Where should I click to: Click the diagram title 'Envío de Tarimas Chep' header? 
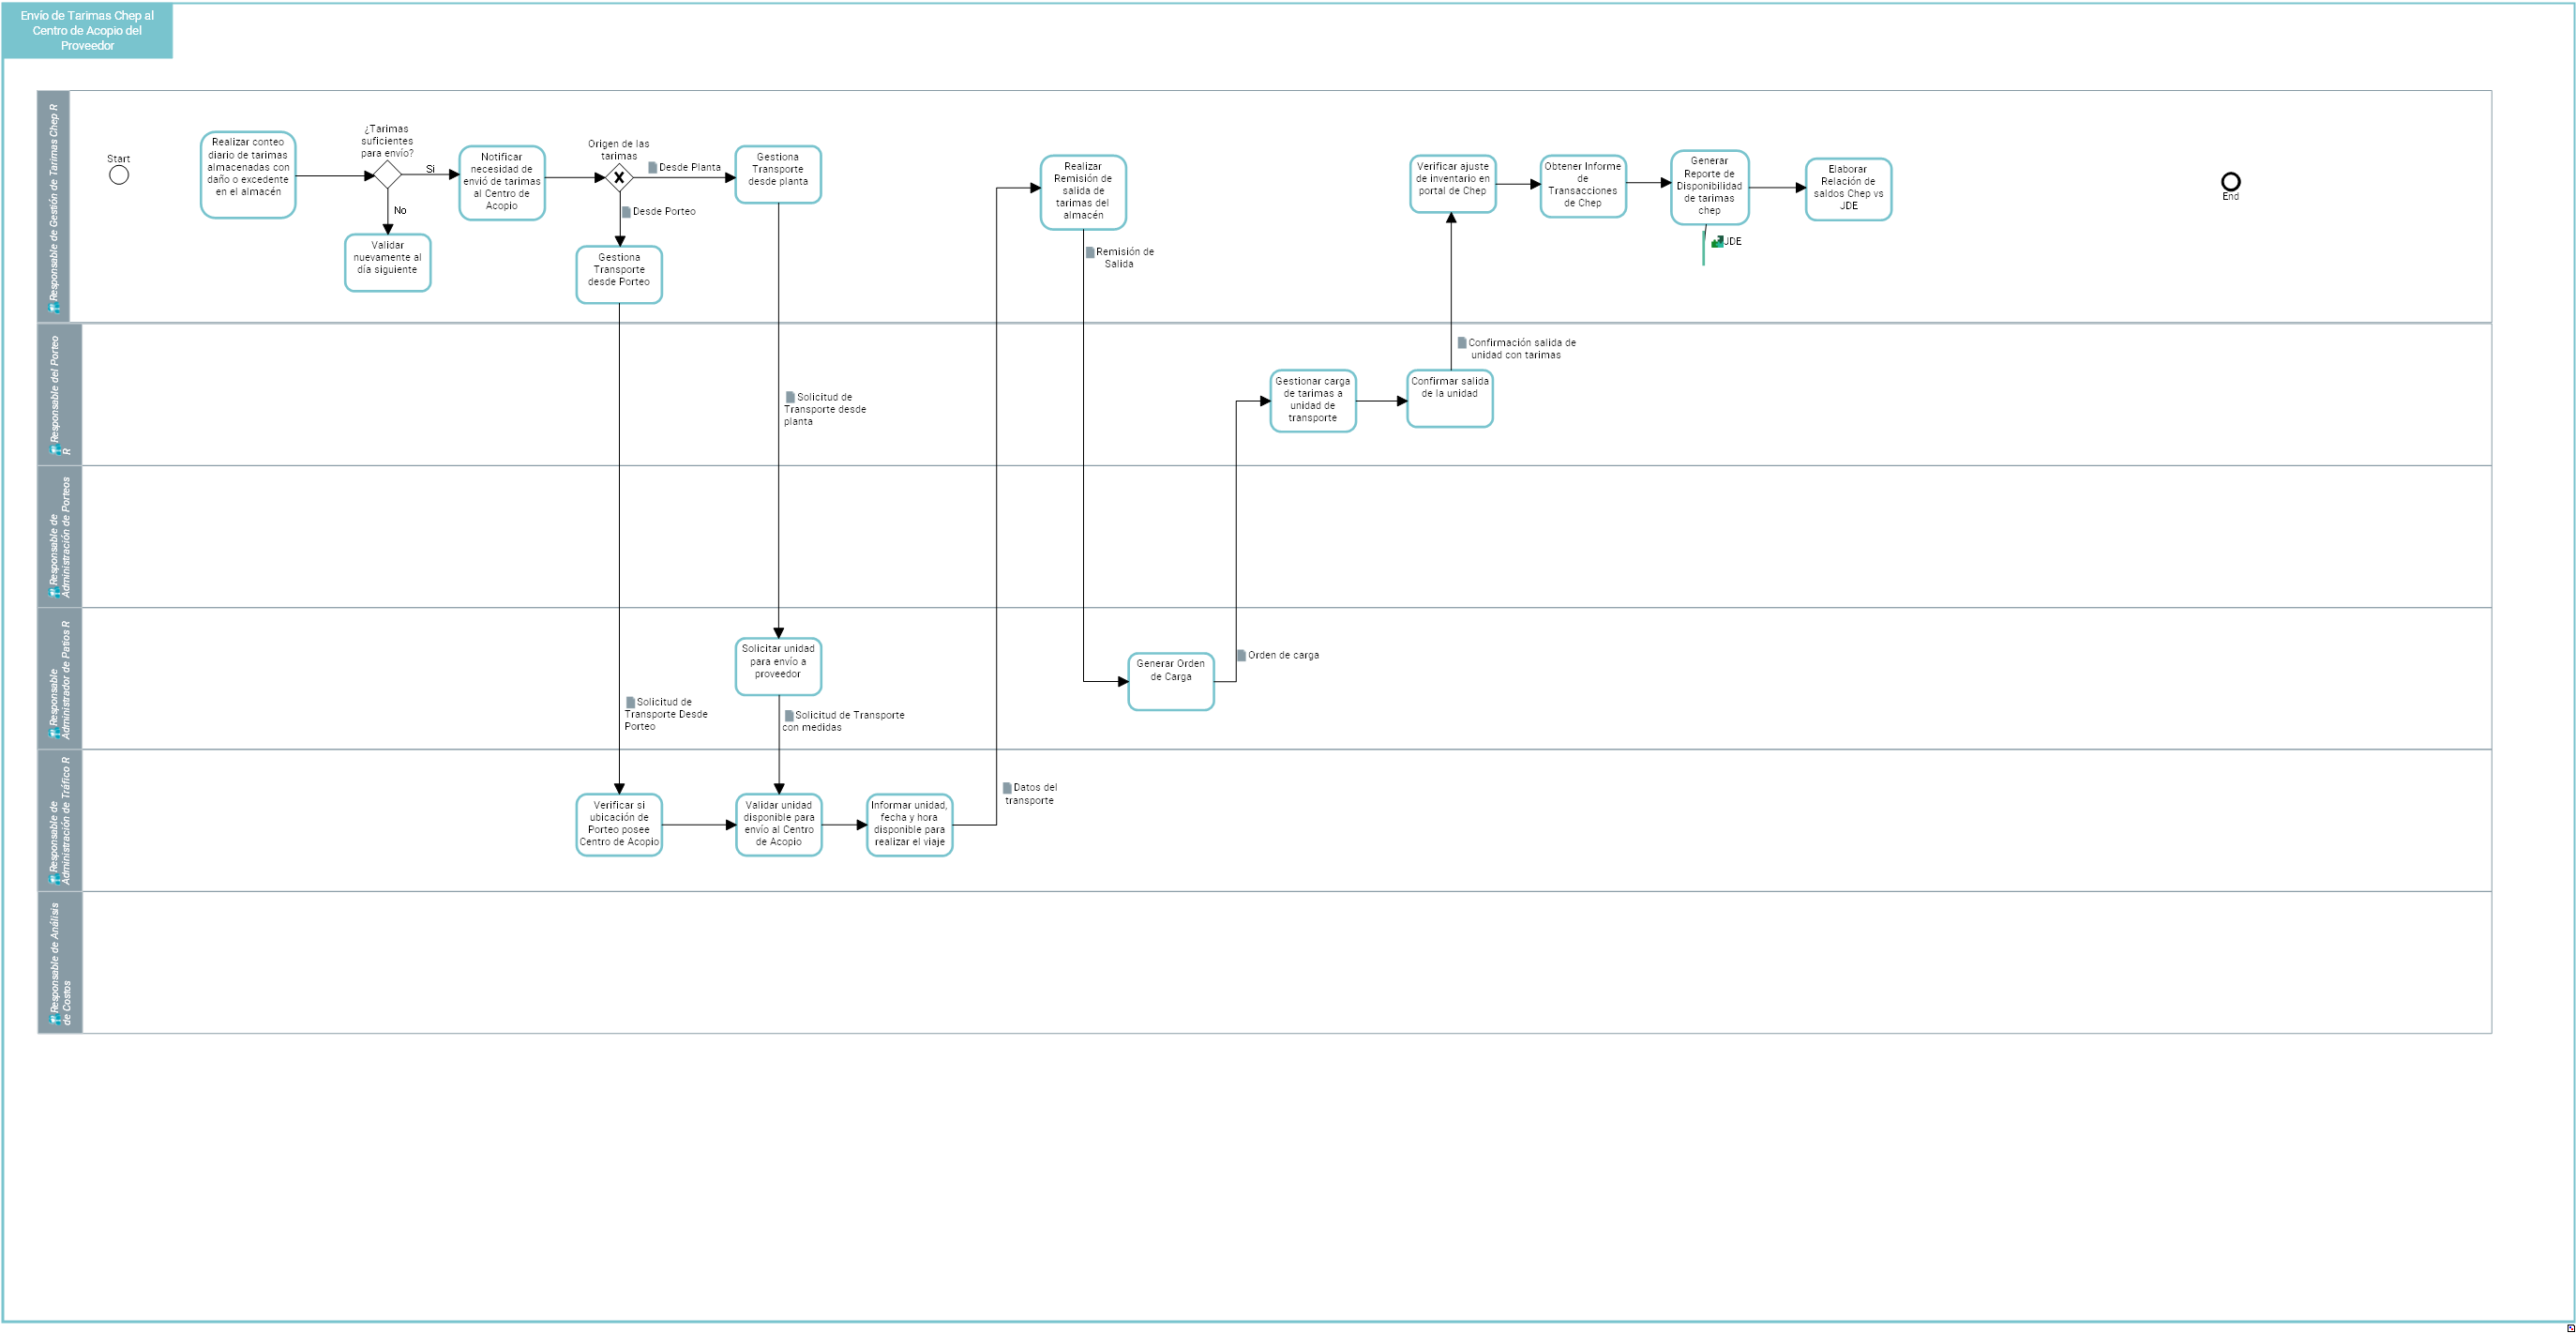tap(87, 31)
